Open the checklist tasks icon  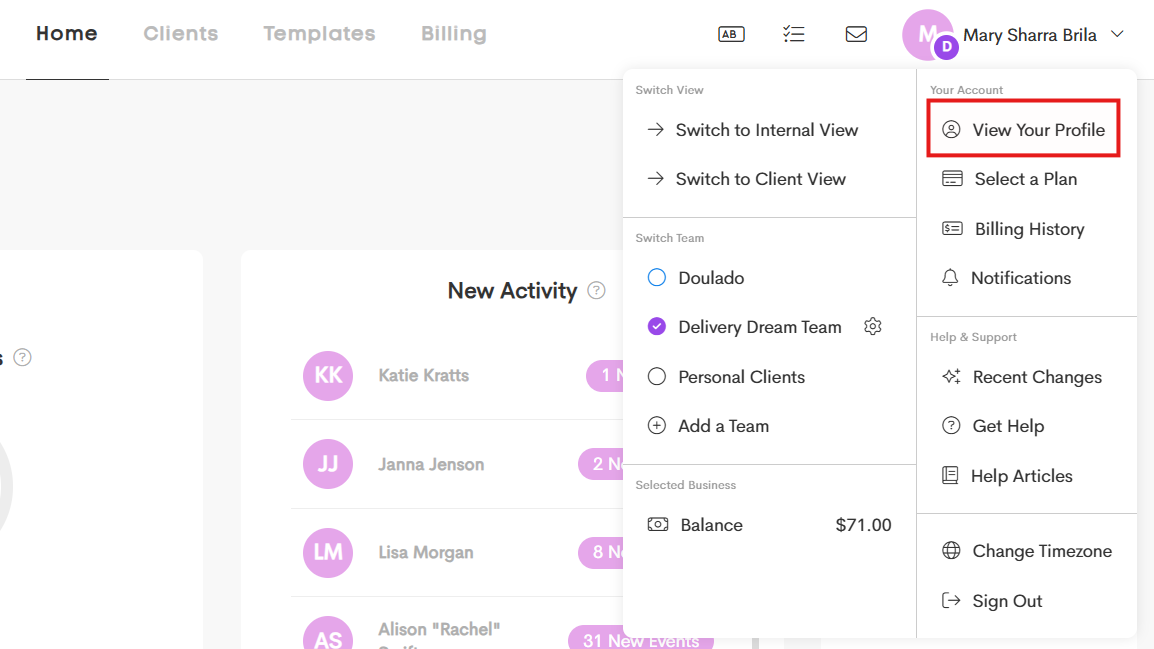(x=793, y=34)
